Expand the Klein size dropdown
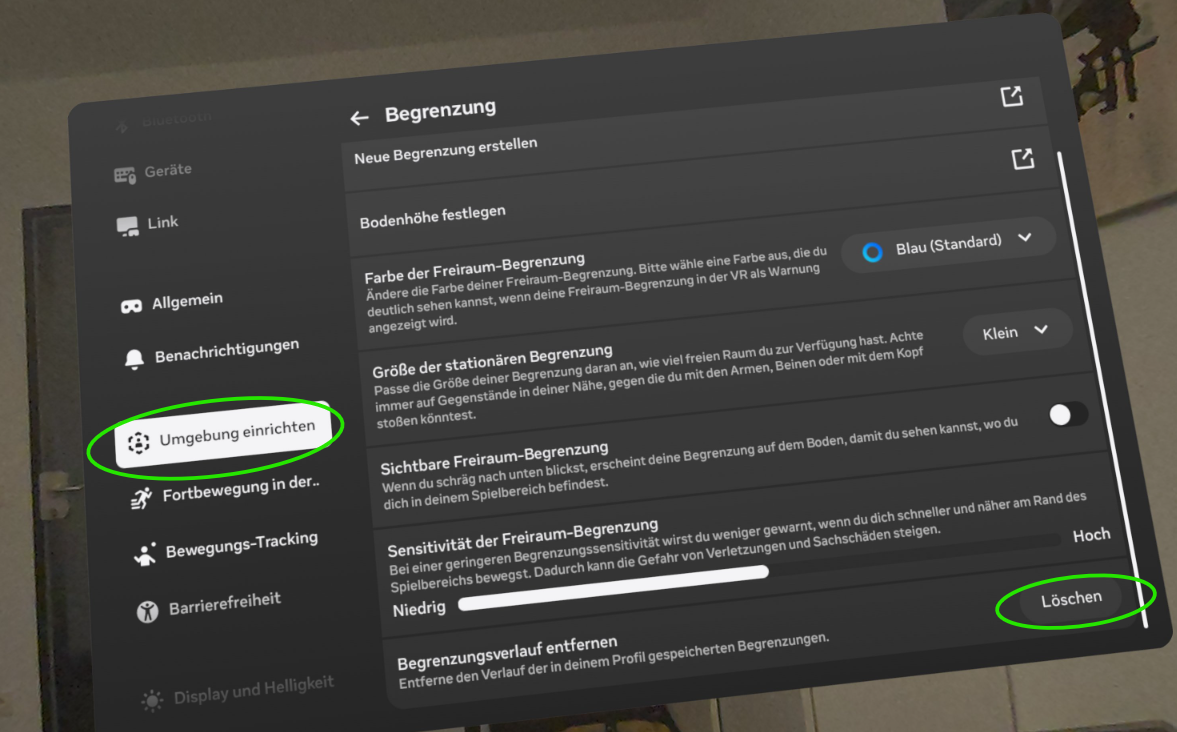Image resolution: width=1177 pixels, height=732 pixels. point(1016,332)
